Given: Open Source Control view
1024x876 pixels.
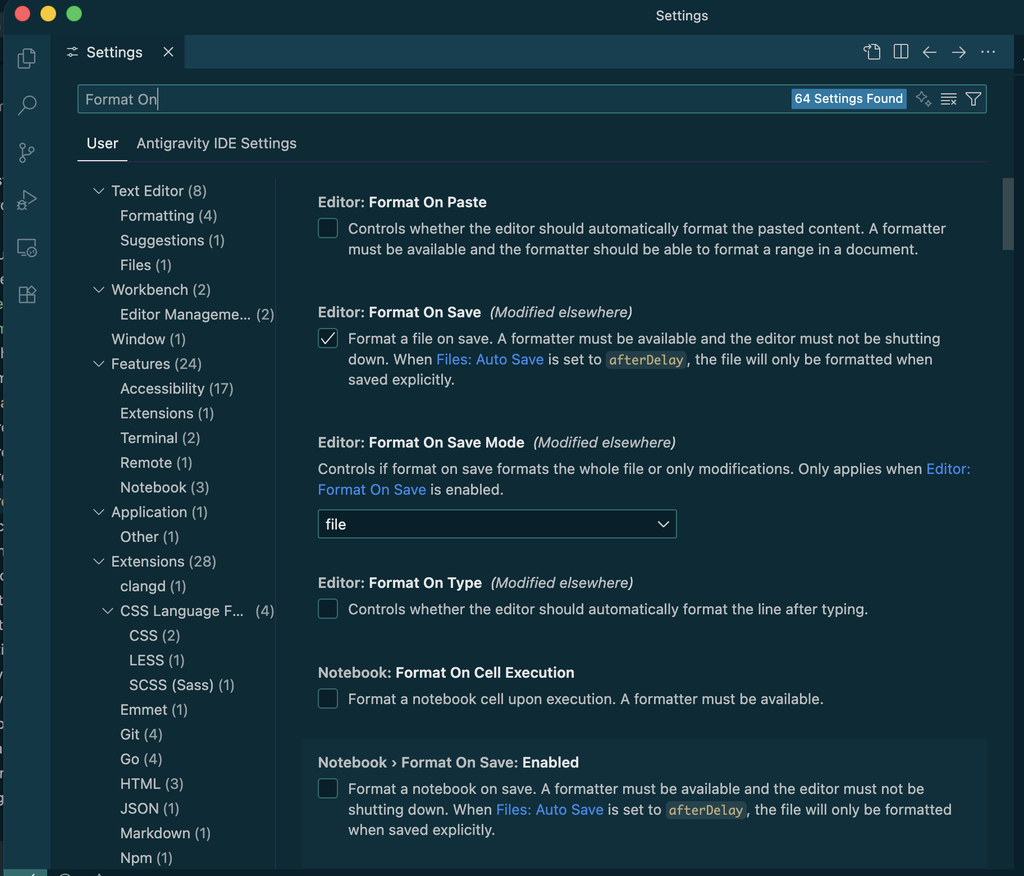Looking at the screenshot, I should pos(27,153).
